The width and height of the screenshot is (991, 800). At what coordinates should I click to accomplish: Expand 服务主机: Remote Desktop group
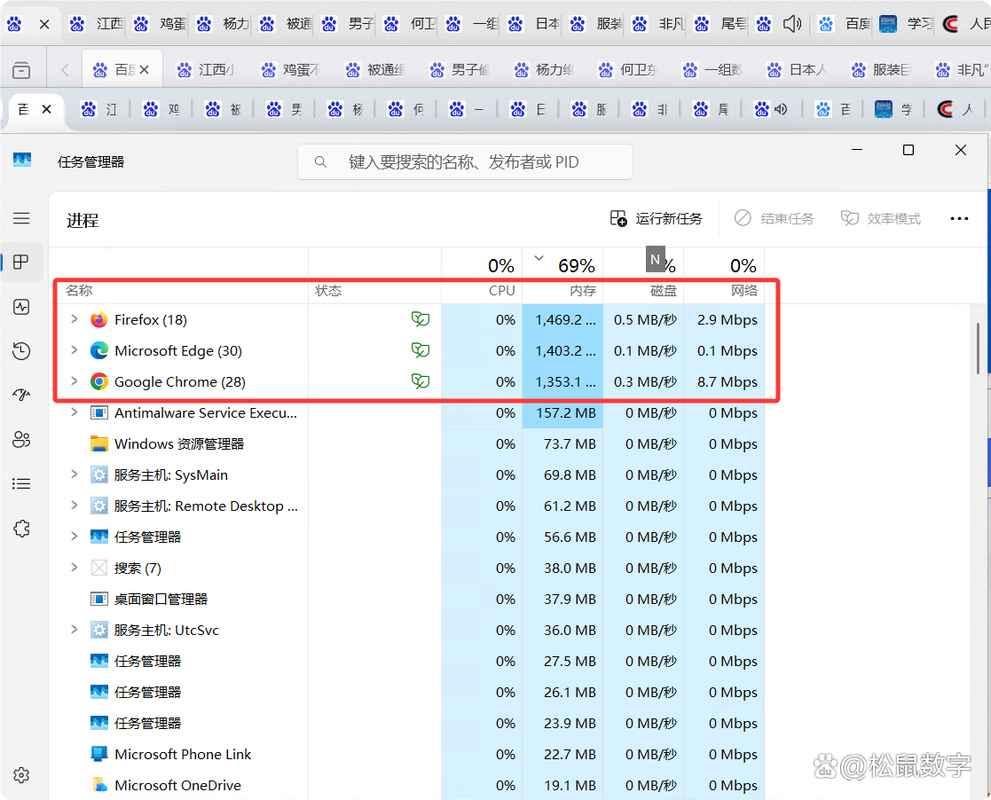(x=74, y=505)
